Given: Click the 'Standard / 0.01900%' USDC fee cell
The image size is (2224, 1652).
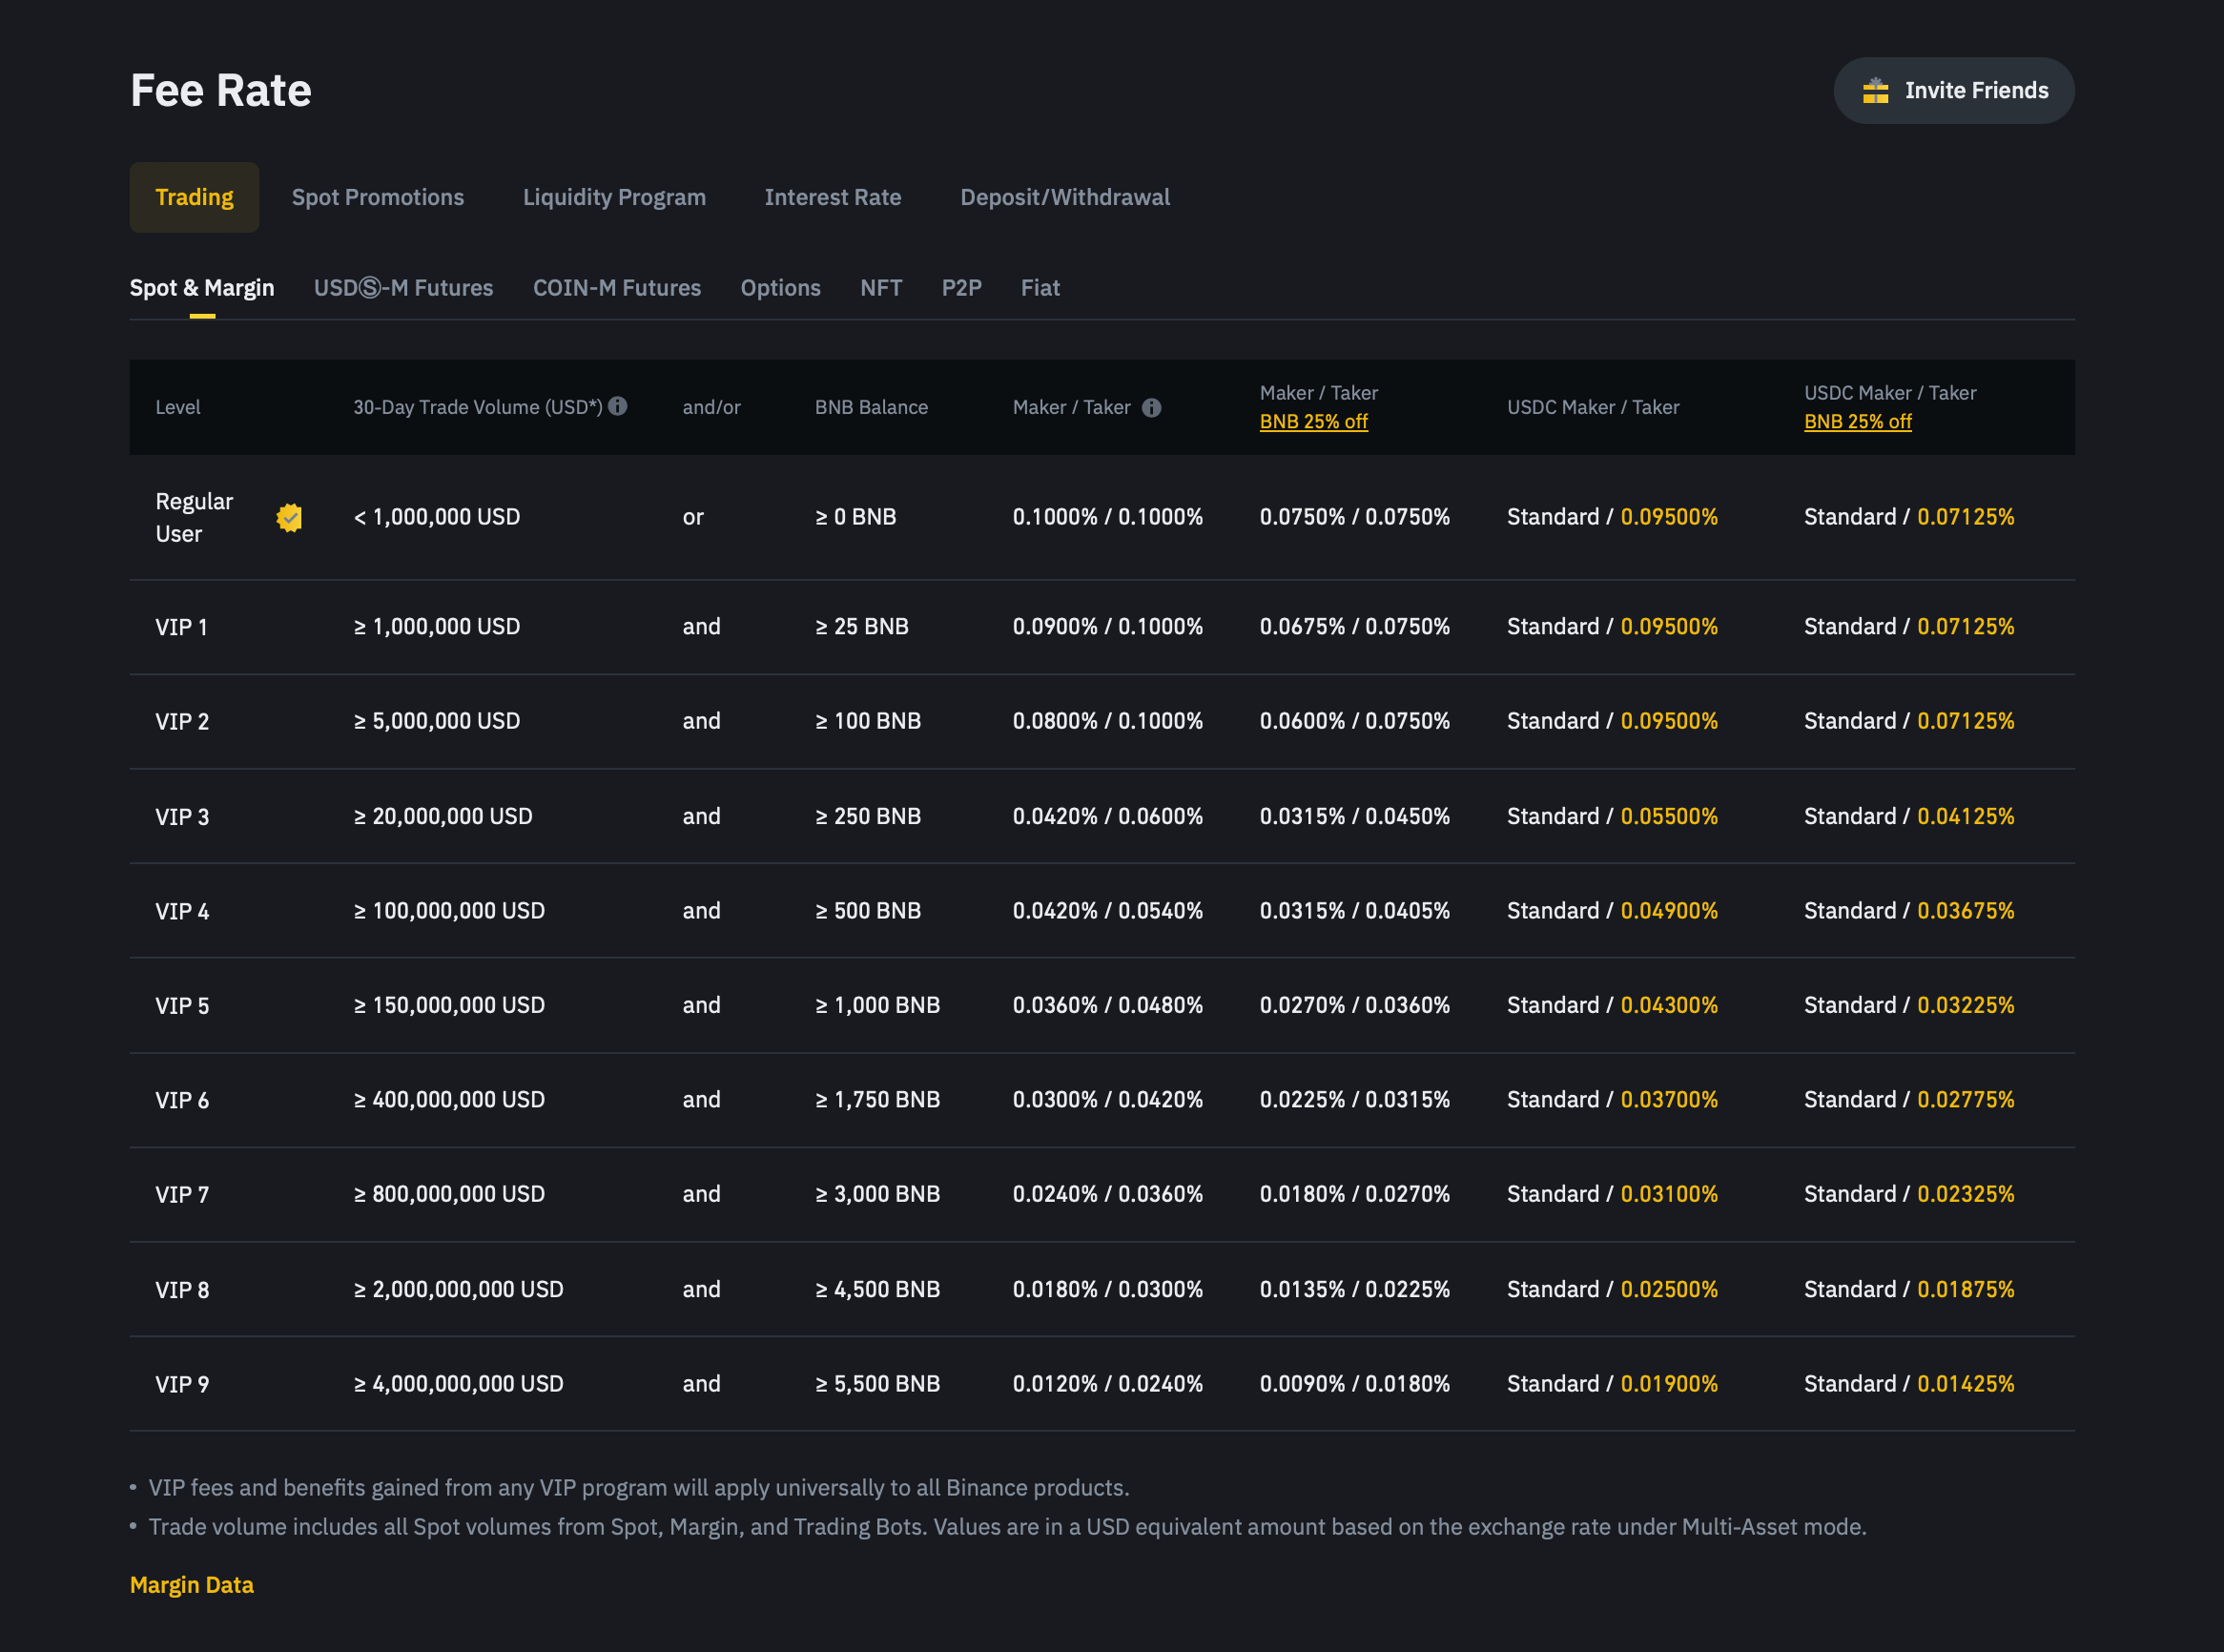Looking at the screenshot, I should tap(1612, 1384).
